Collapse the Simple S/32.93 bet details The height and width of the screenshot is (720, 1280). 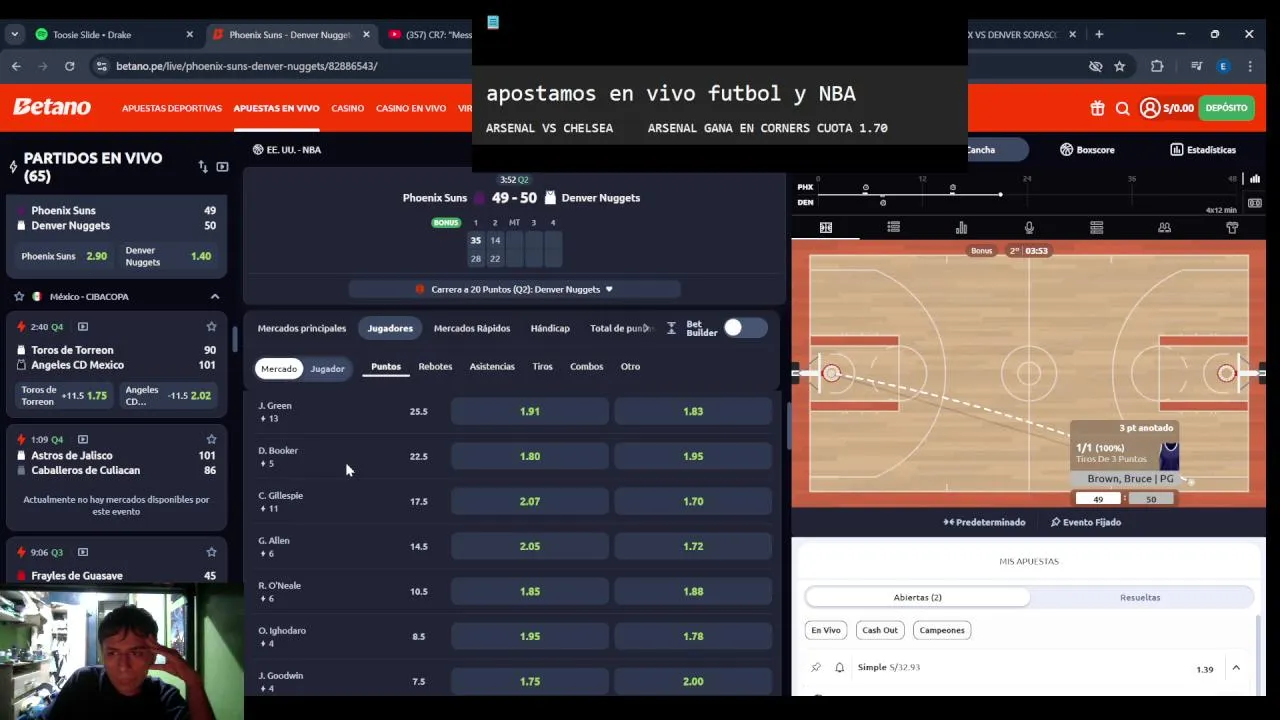click(x=1236, y=668)
